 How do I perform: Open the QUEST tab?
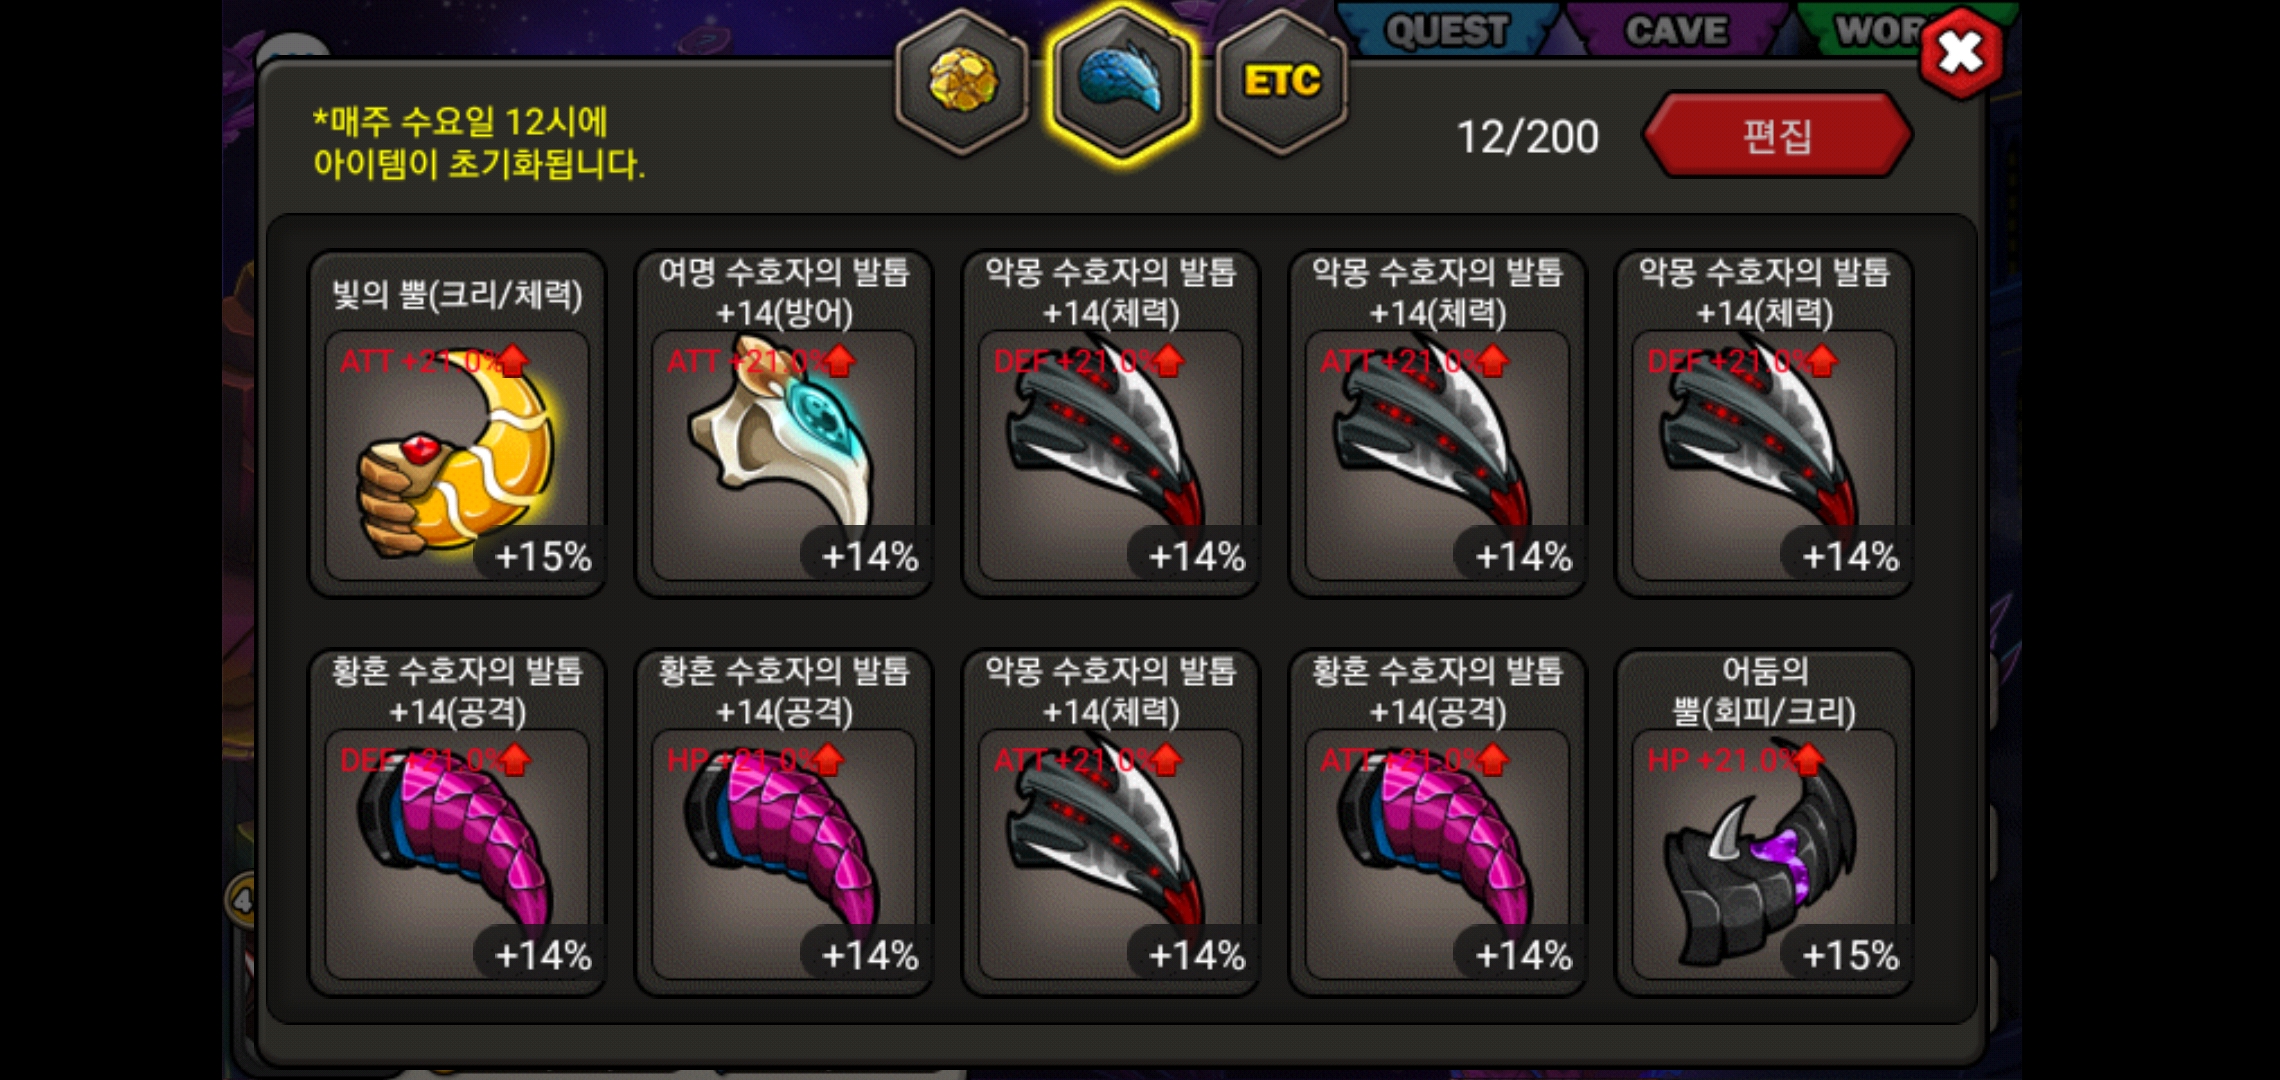tap(1447, 30)
